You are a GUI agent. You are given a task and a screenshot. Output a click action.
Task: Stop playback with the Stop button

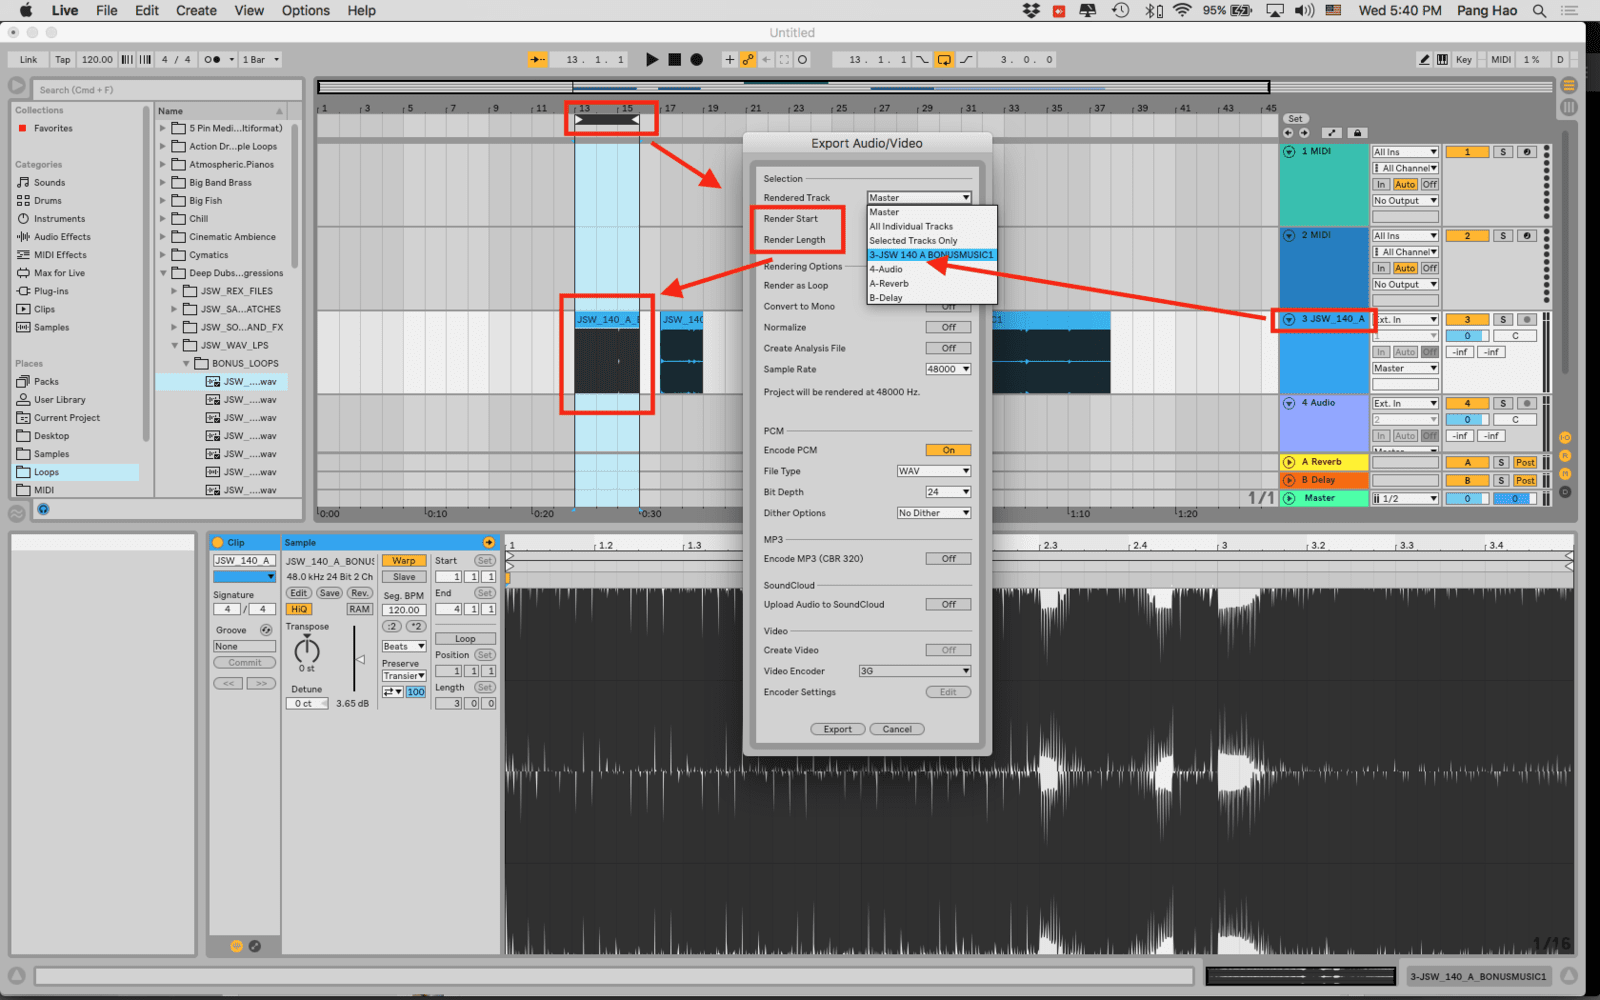tap(675, 60)
